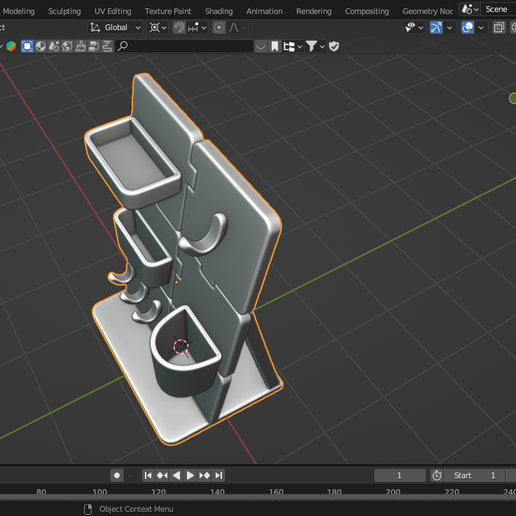This screenshot has height=516, width=516.
Task: Open the pivot point dropdown
Action: click(158, 27)
